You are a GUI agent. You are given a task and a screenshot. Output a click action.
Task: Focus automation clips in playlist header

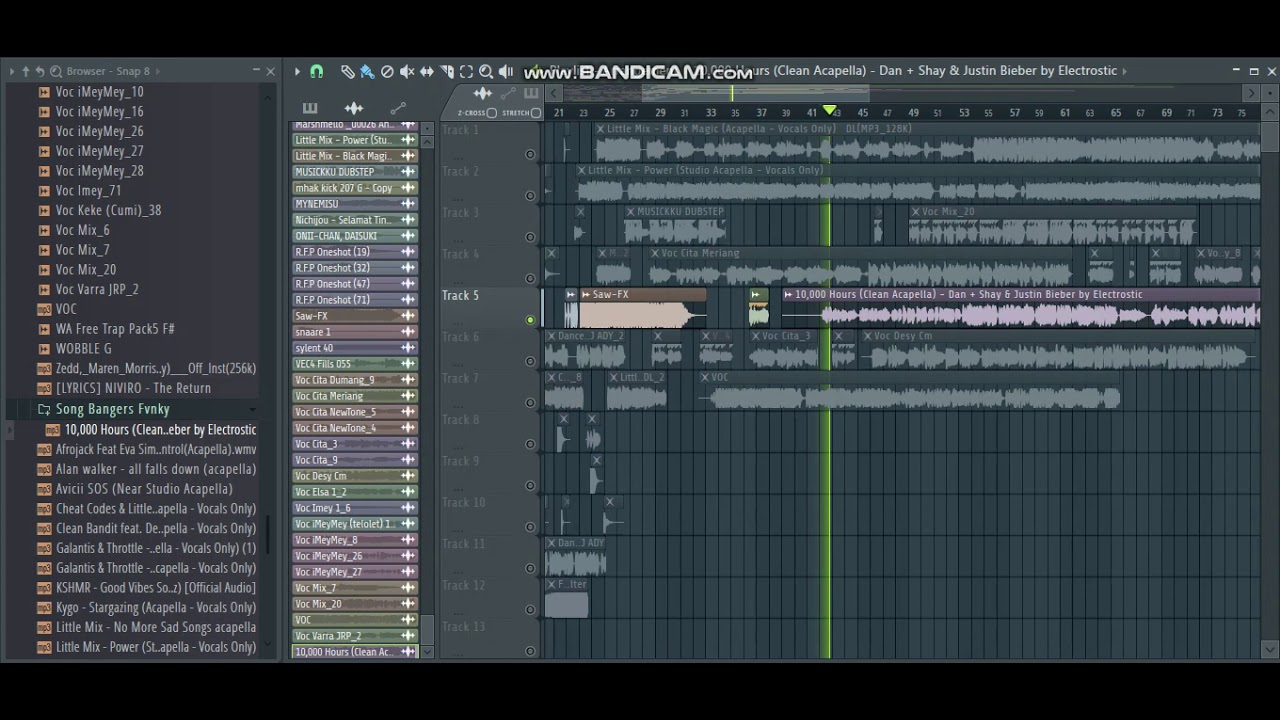(507, 93)
